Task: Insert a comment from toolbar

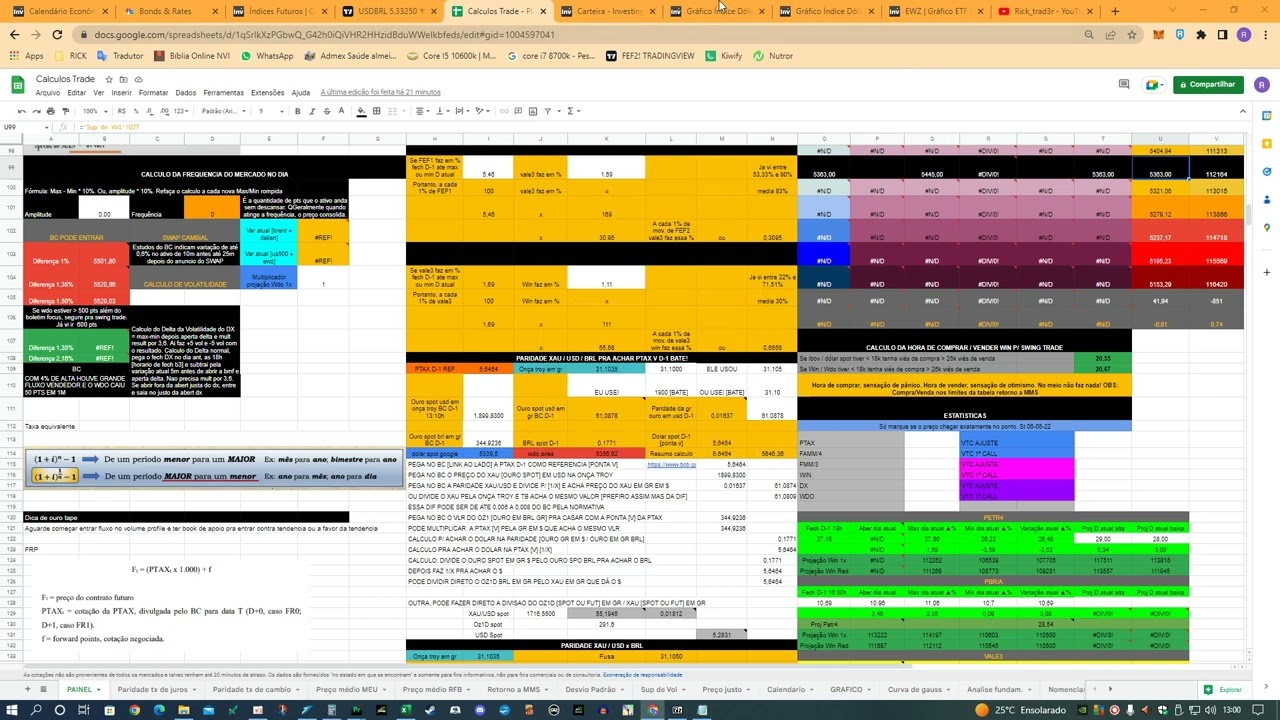Action: click(518, 111)
